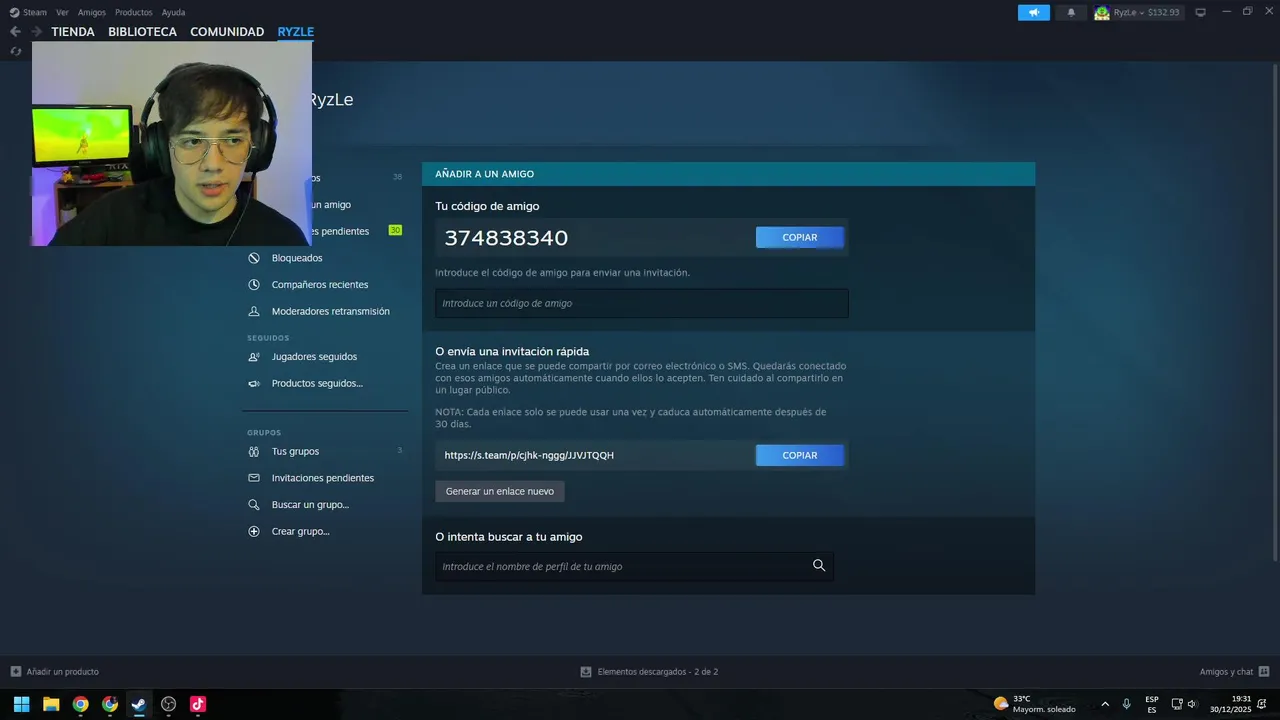
Task: Open the Ayuda menu
Action: 173,12
